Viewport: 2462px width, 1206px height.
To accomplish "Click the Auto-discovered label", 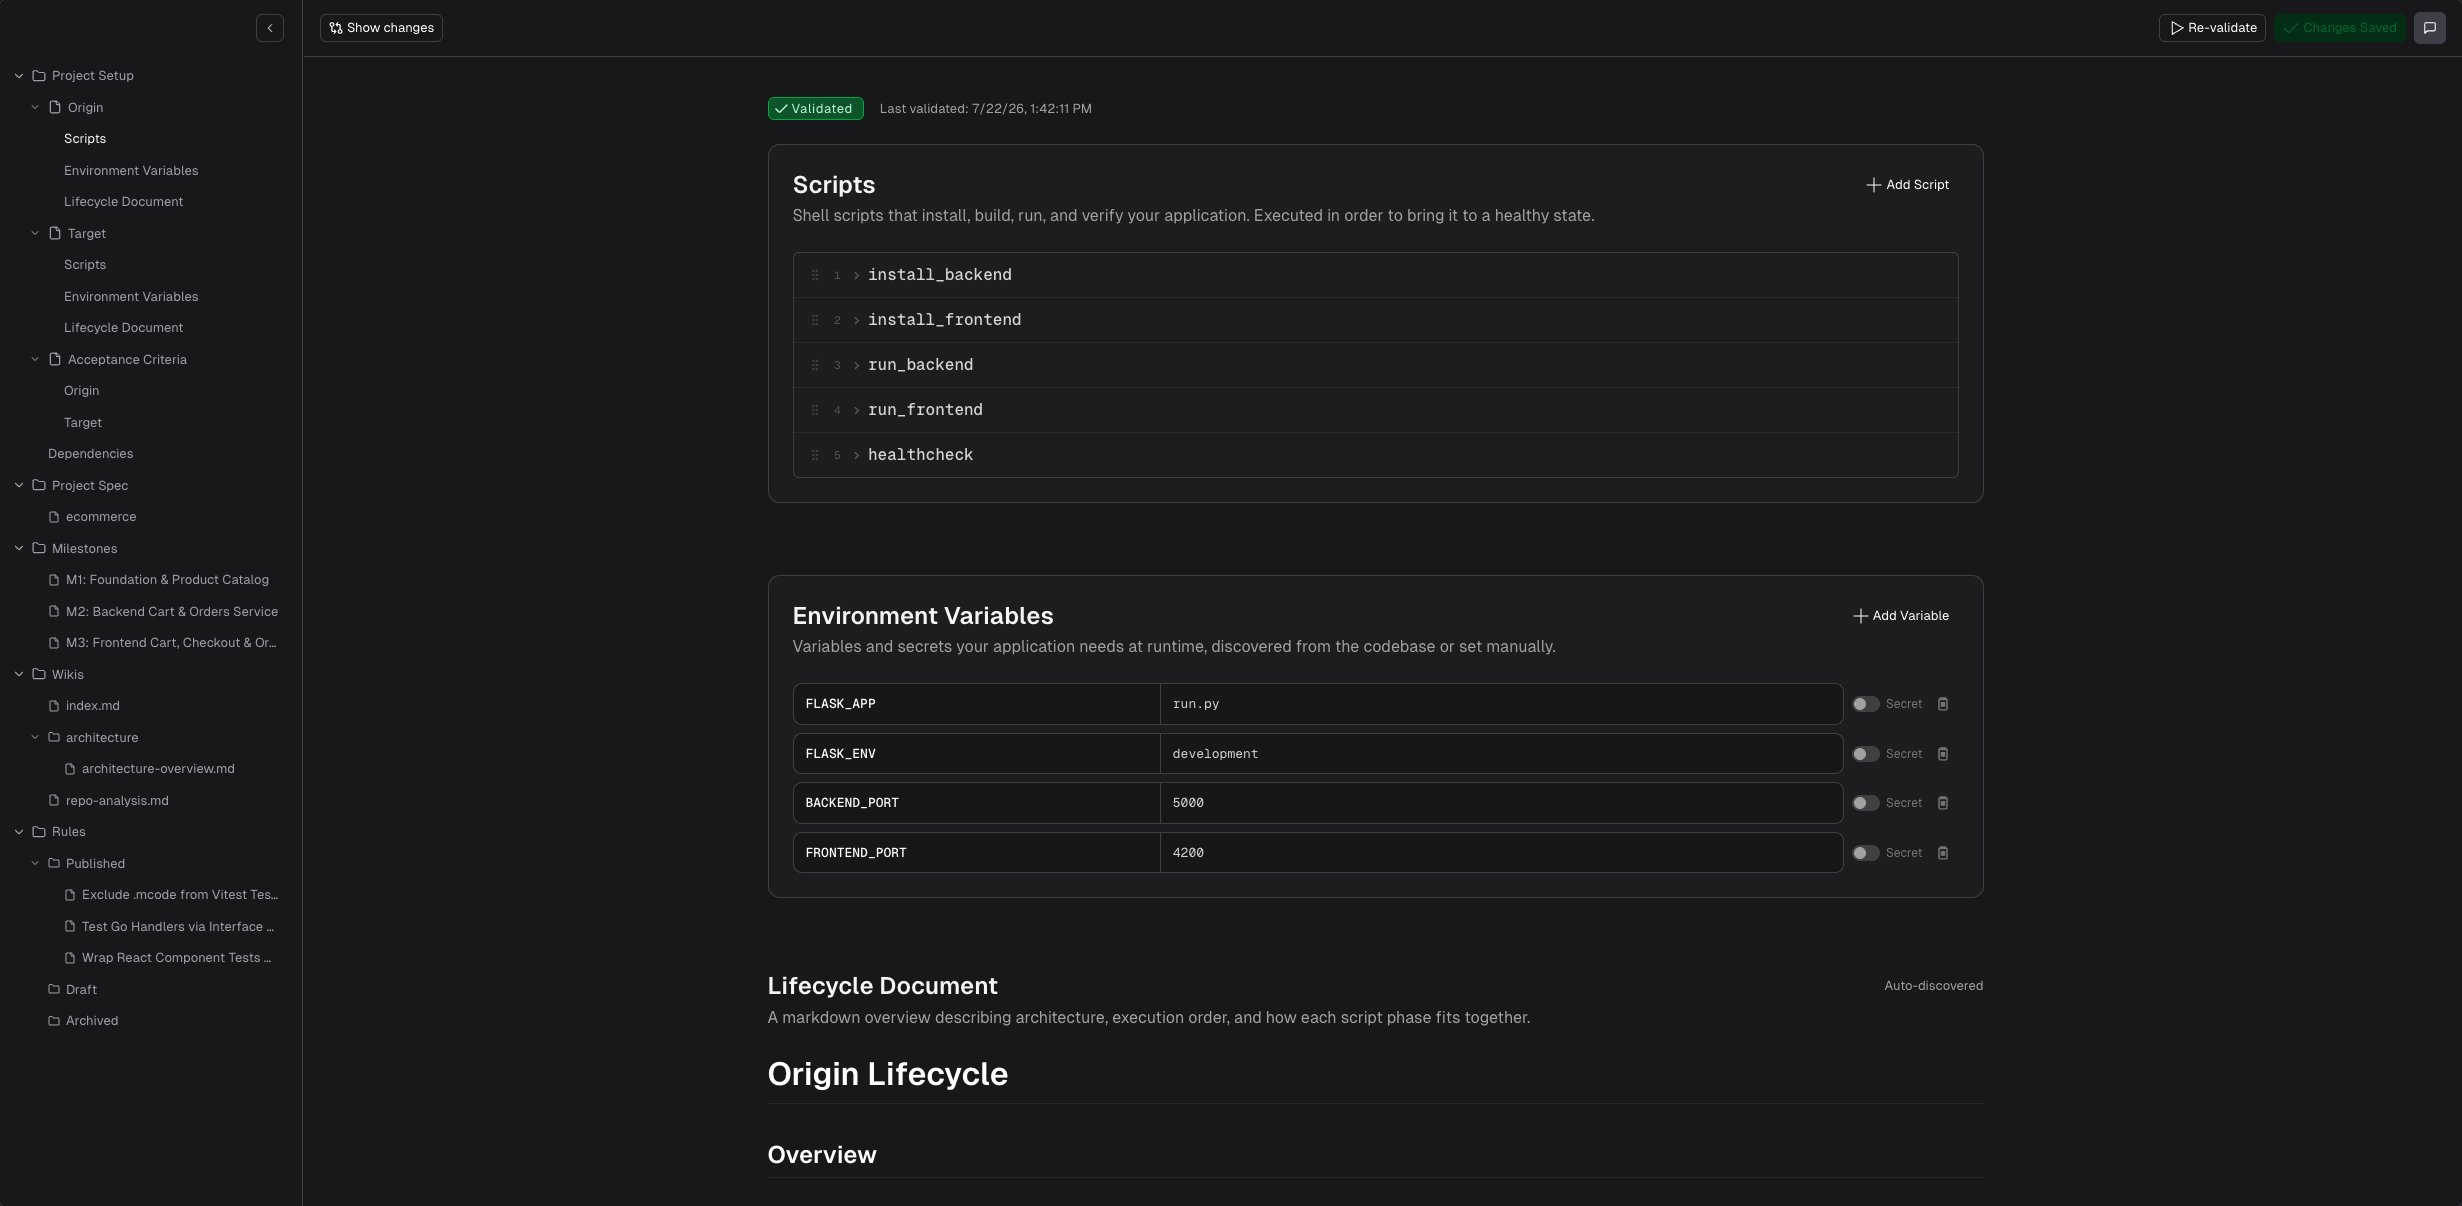I will [x=1933, y=986].
